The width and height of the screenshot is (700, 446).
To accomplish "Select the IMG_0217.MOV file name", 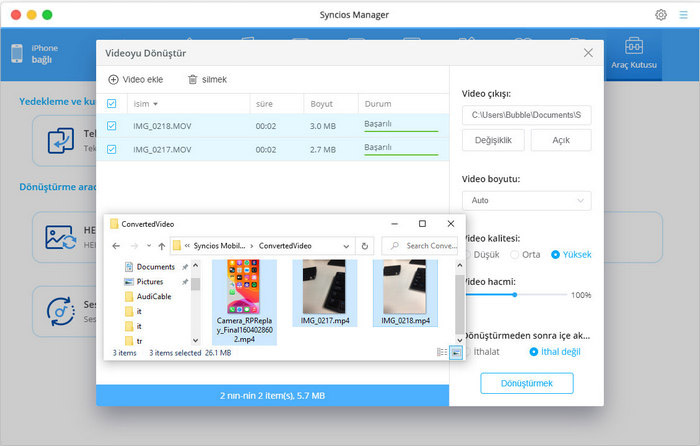I will [x=162, y=150].
